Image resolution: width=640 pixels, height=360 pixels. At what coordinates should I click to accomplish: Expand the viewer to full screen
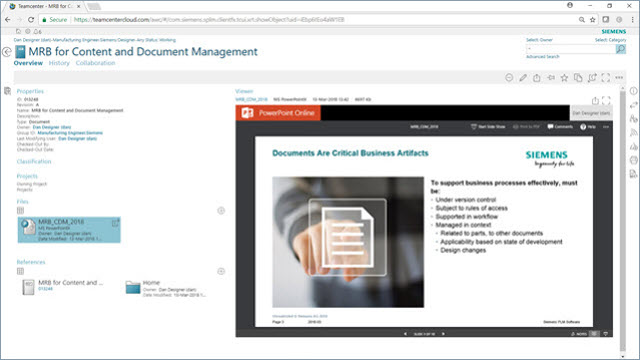(x=606, y=100)
